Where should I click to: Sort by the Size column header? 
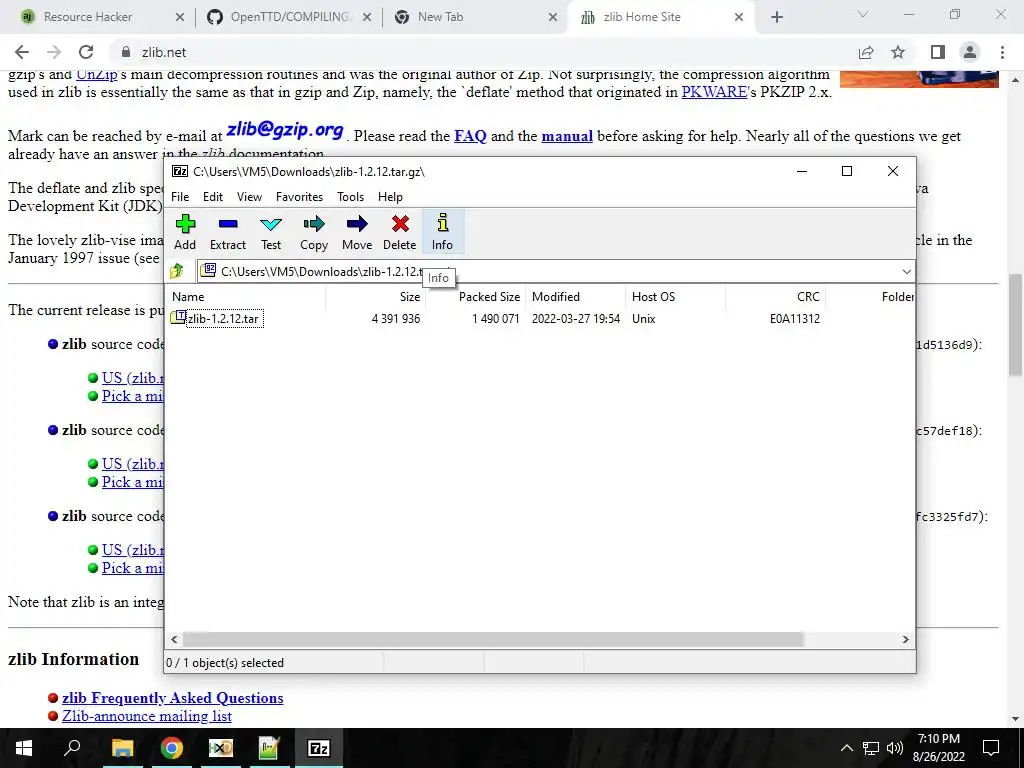pyautogui.click(x=376, y=296)
